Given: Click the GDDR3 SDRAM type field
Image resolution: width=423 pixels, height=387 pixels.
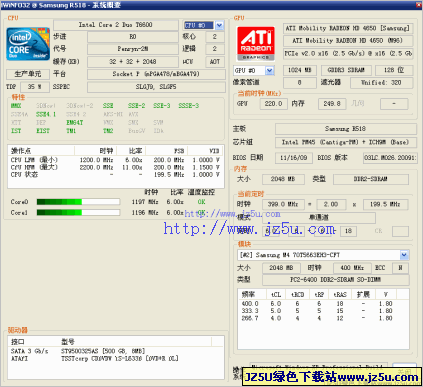Looking at the screenshot, I should (346, 70).
